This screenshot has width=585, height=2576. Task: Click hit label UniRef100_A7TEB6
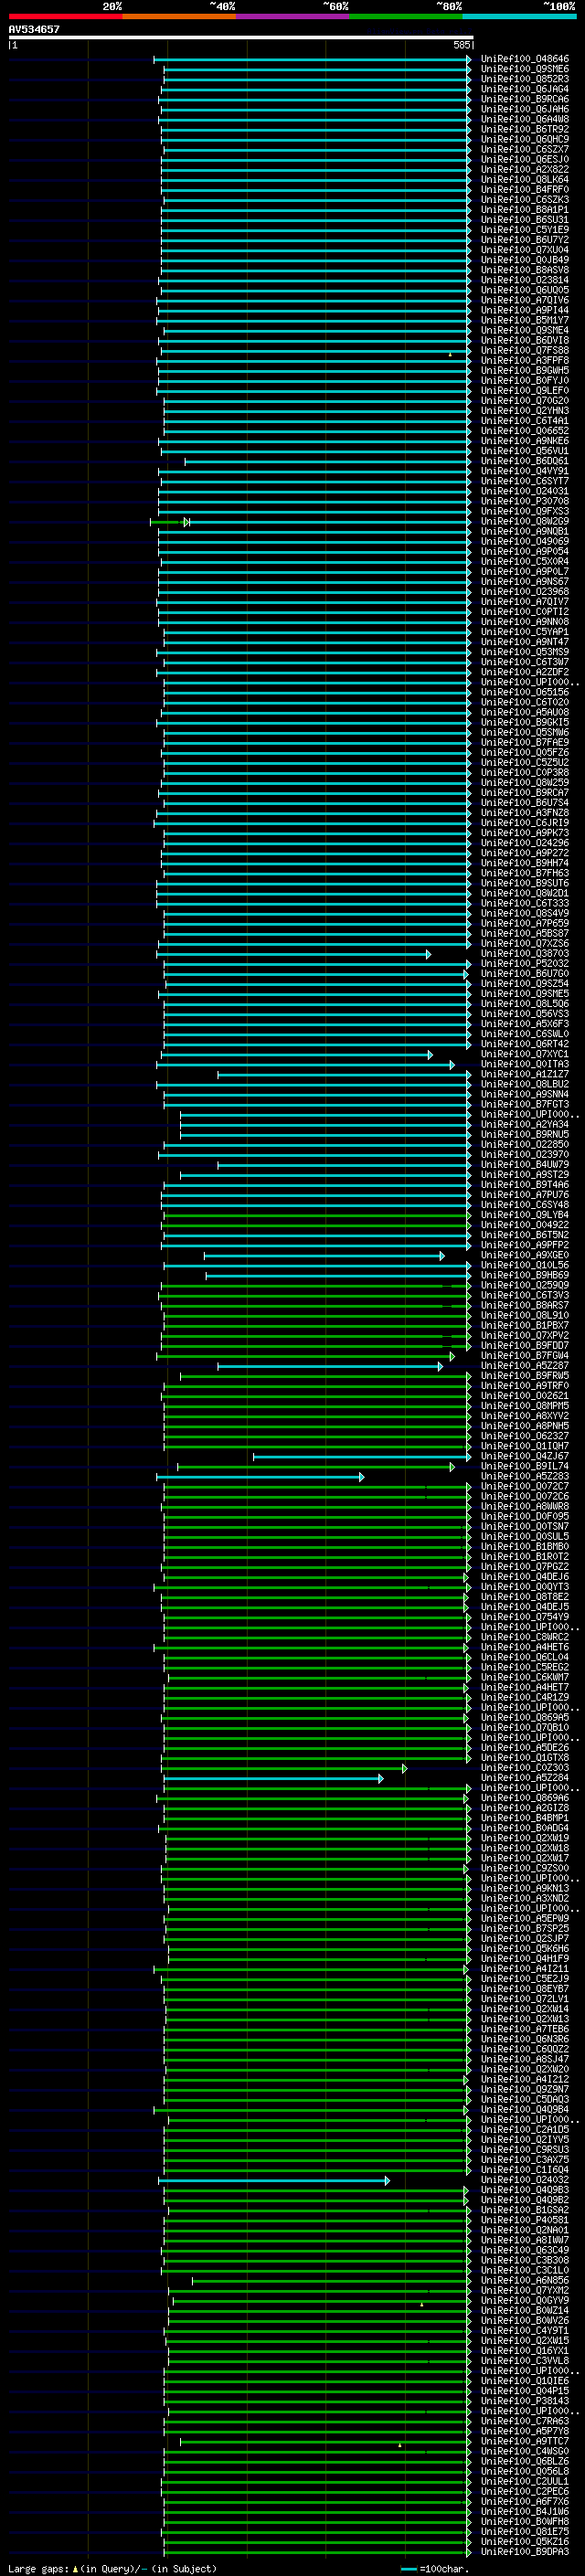pyautogui.click(x=525, y=2028)
